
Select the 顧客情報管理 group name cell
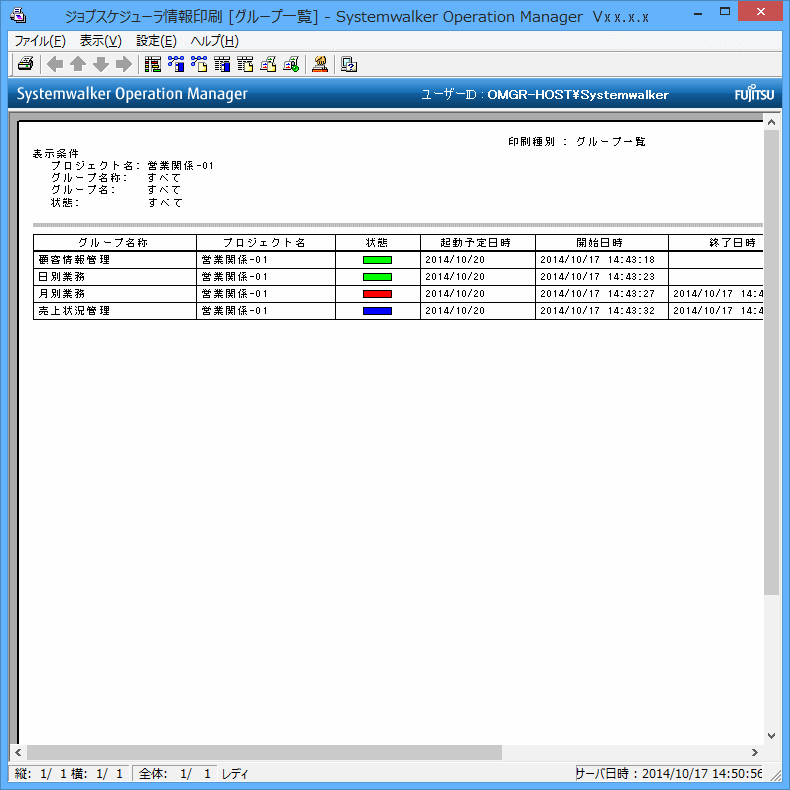tap(114, 260)
